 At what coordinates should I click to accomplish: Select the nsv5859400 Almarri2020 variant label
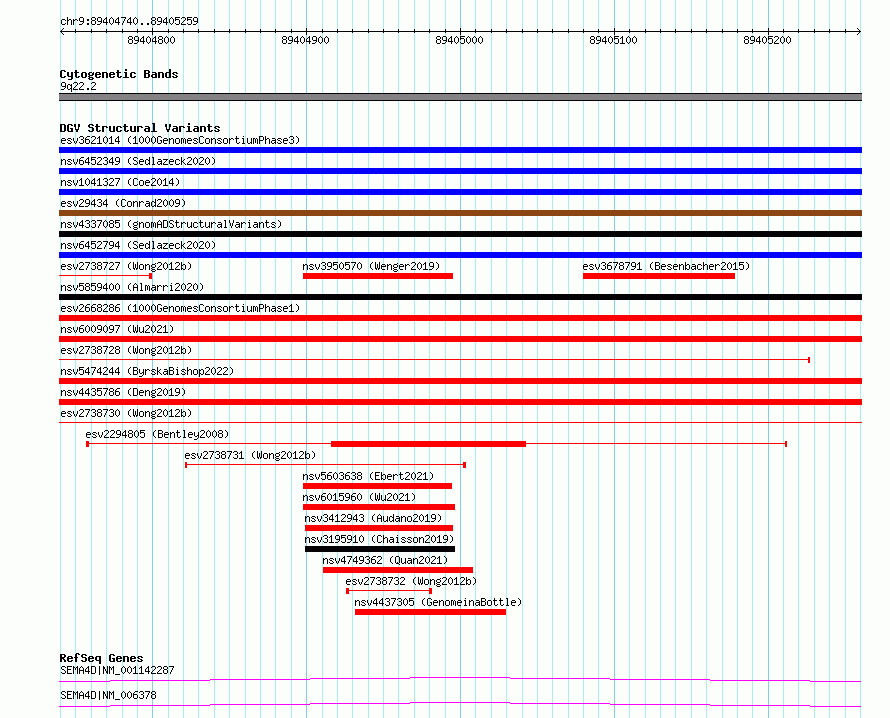pos(132,287)
